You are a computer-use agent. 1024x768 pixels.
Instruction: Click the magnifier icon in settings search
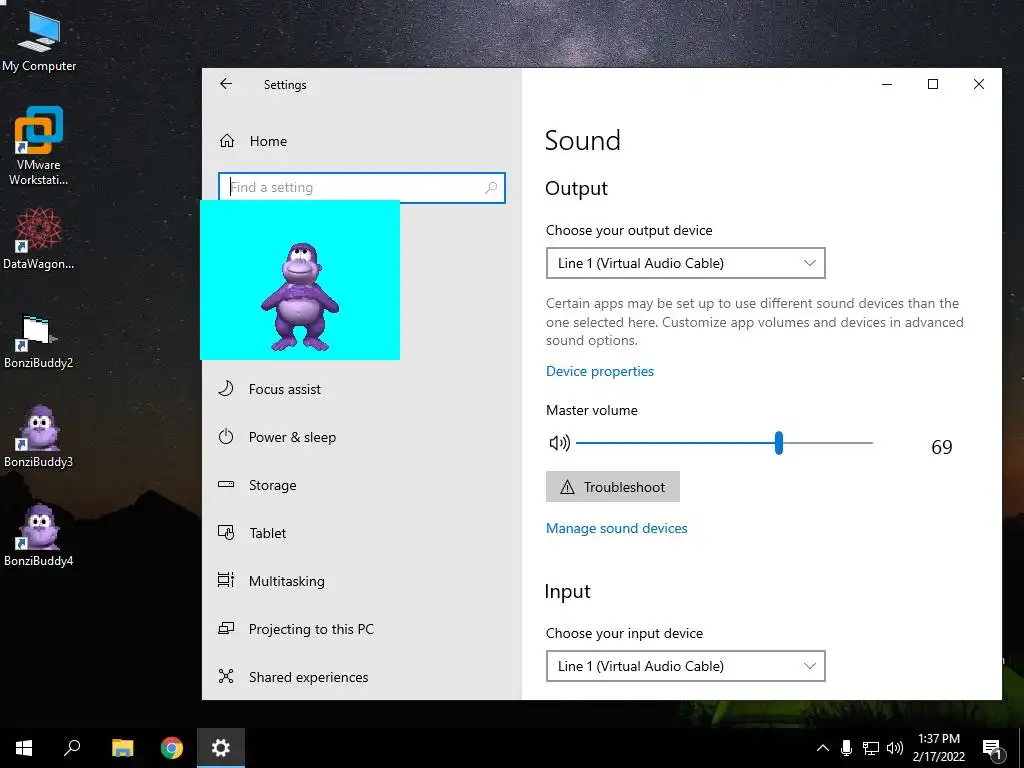pos(491,187)
